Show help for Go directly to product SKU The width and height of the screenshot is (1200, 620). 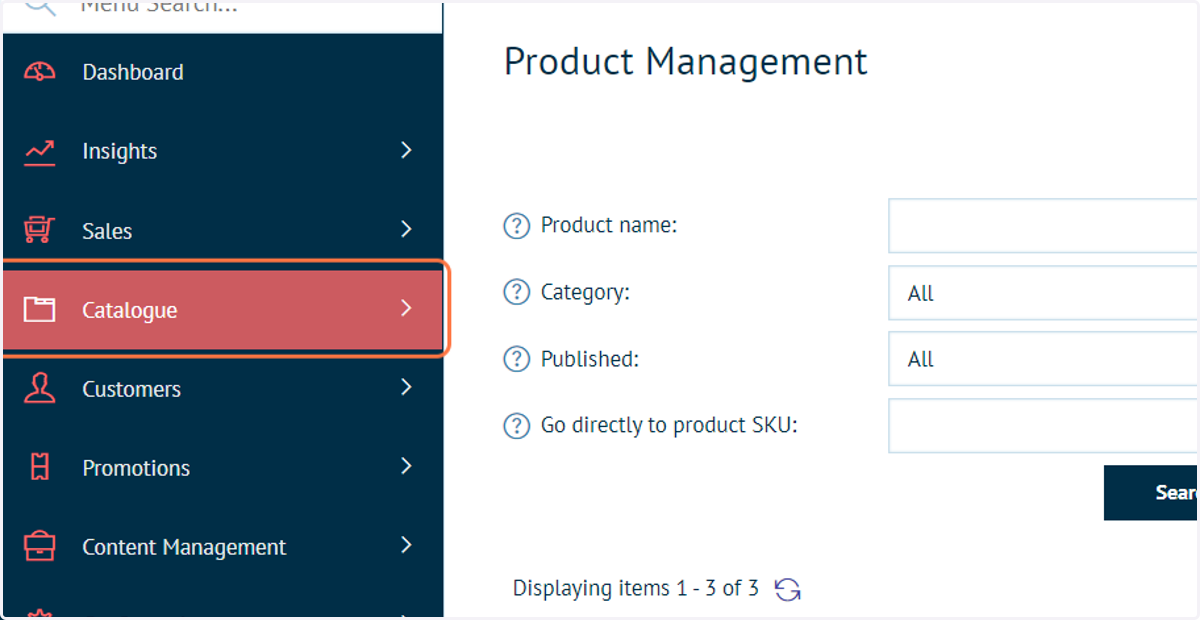(x=516, y=426)
